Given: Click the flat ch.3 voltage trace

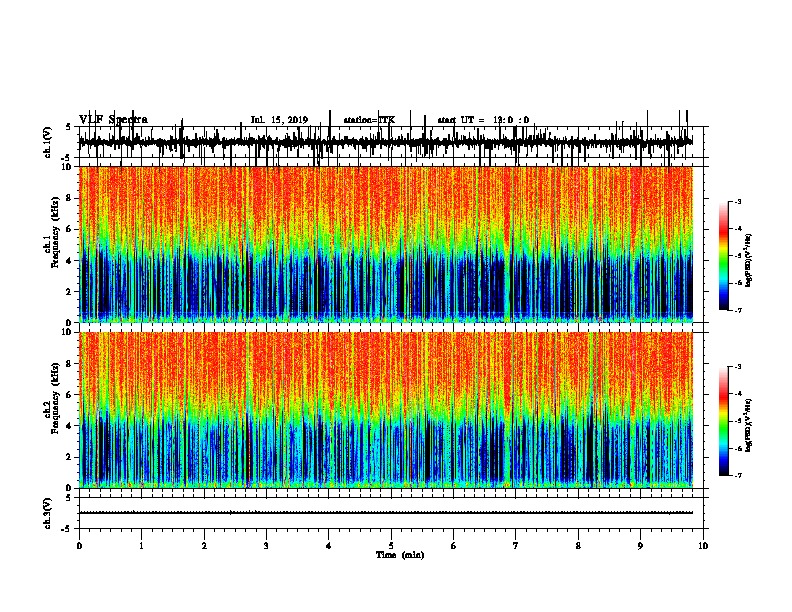Looking at the screenshot, I should tap(385, 513).
